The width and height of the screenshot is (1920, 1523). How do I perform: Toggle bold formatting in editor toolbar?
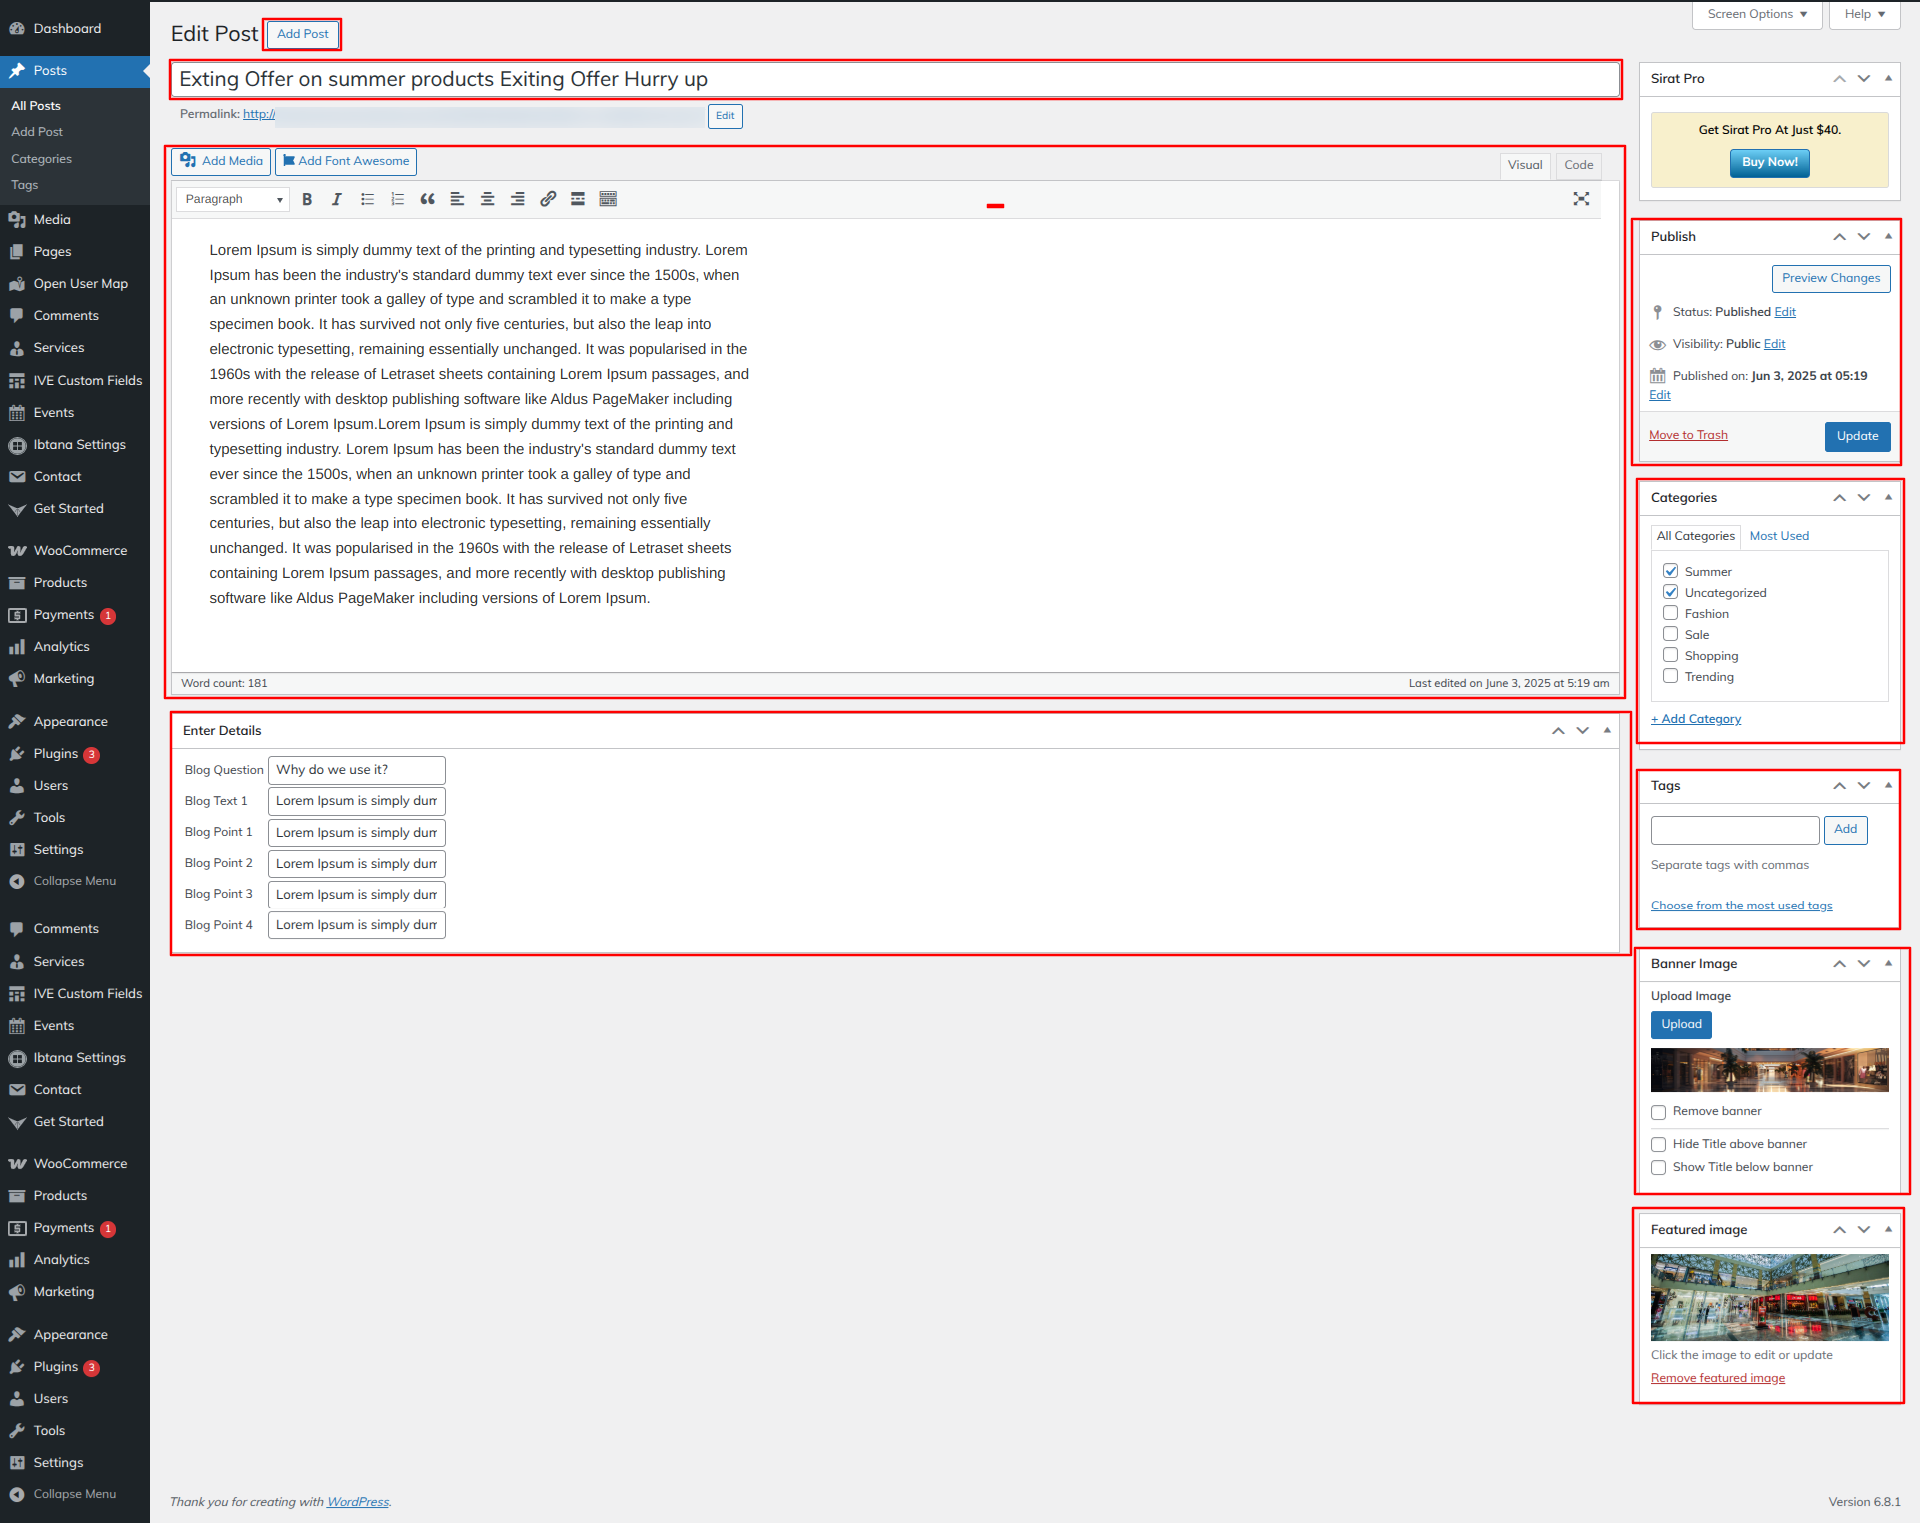(307, 199)
